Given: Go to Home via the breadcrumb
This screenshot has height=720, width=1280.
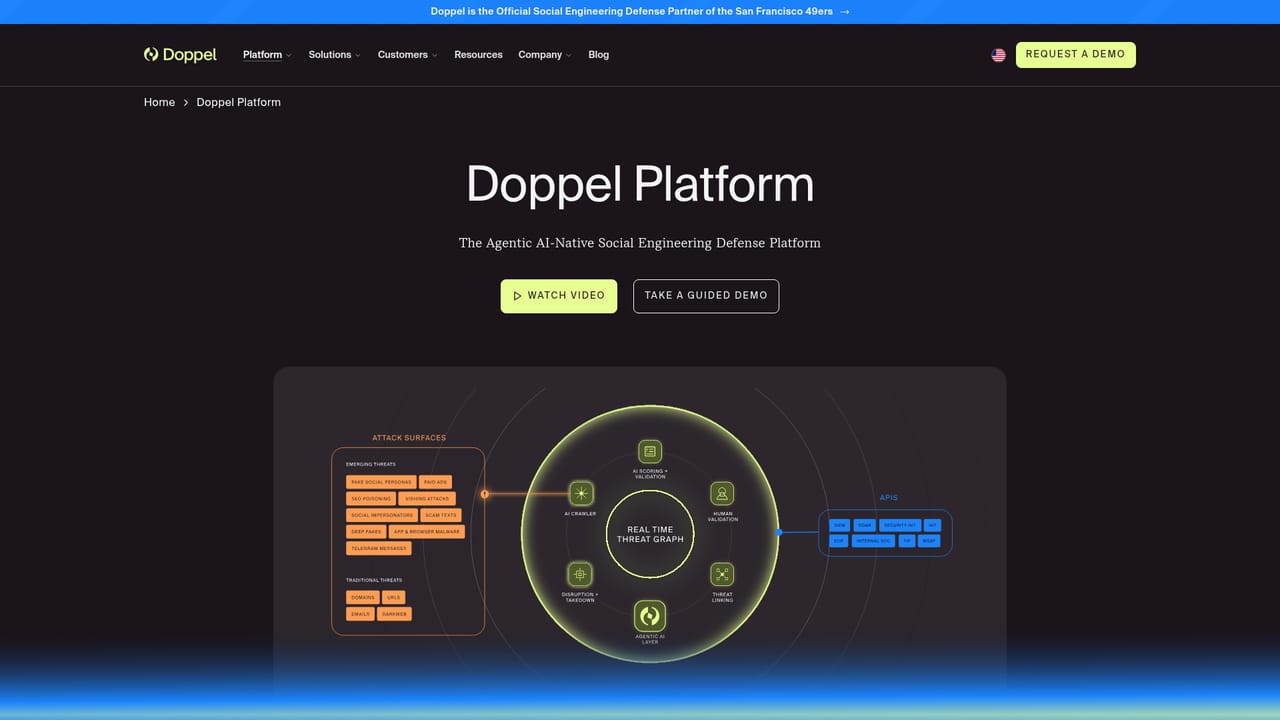Looking at the screenshot, I should [159, 102].
